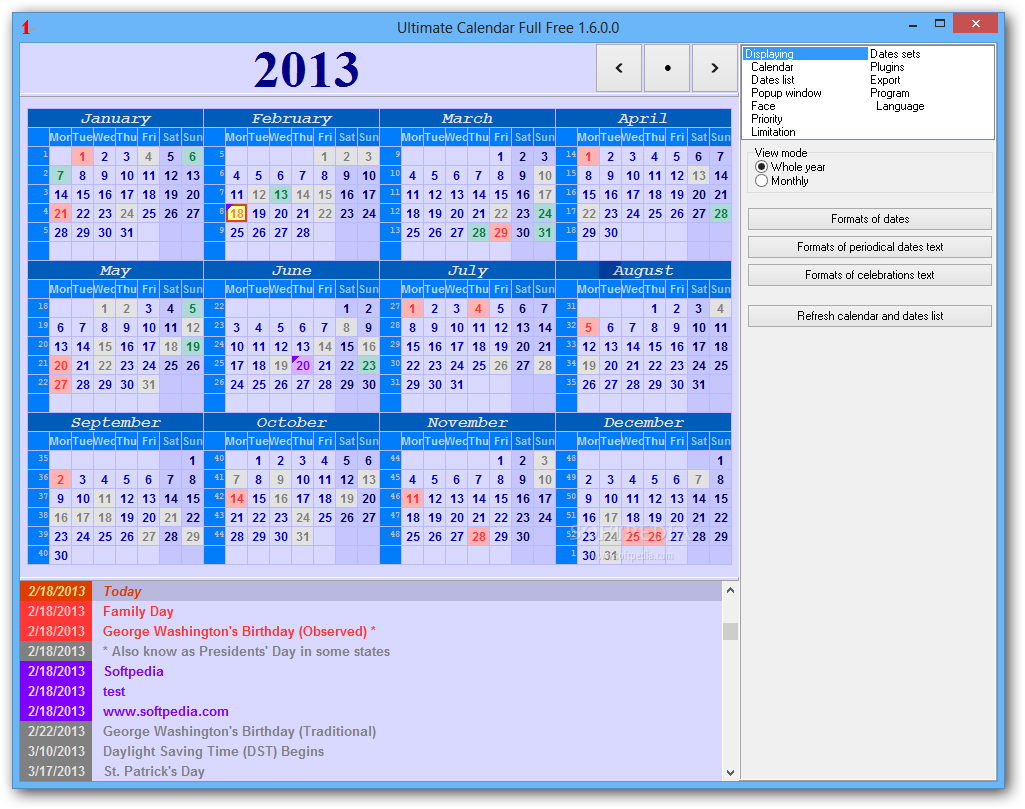Select Limitation settings item
1025x809 pixels.
point(773,132)
